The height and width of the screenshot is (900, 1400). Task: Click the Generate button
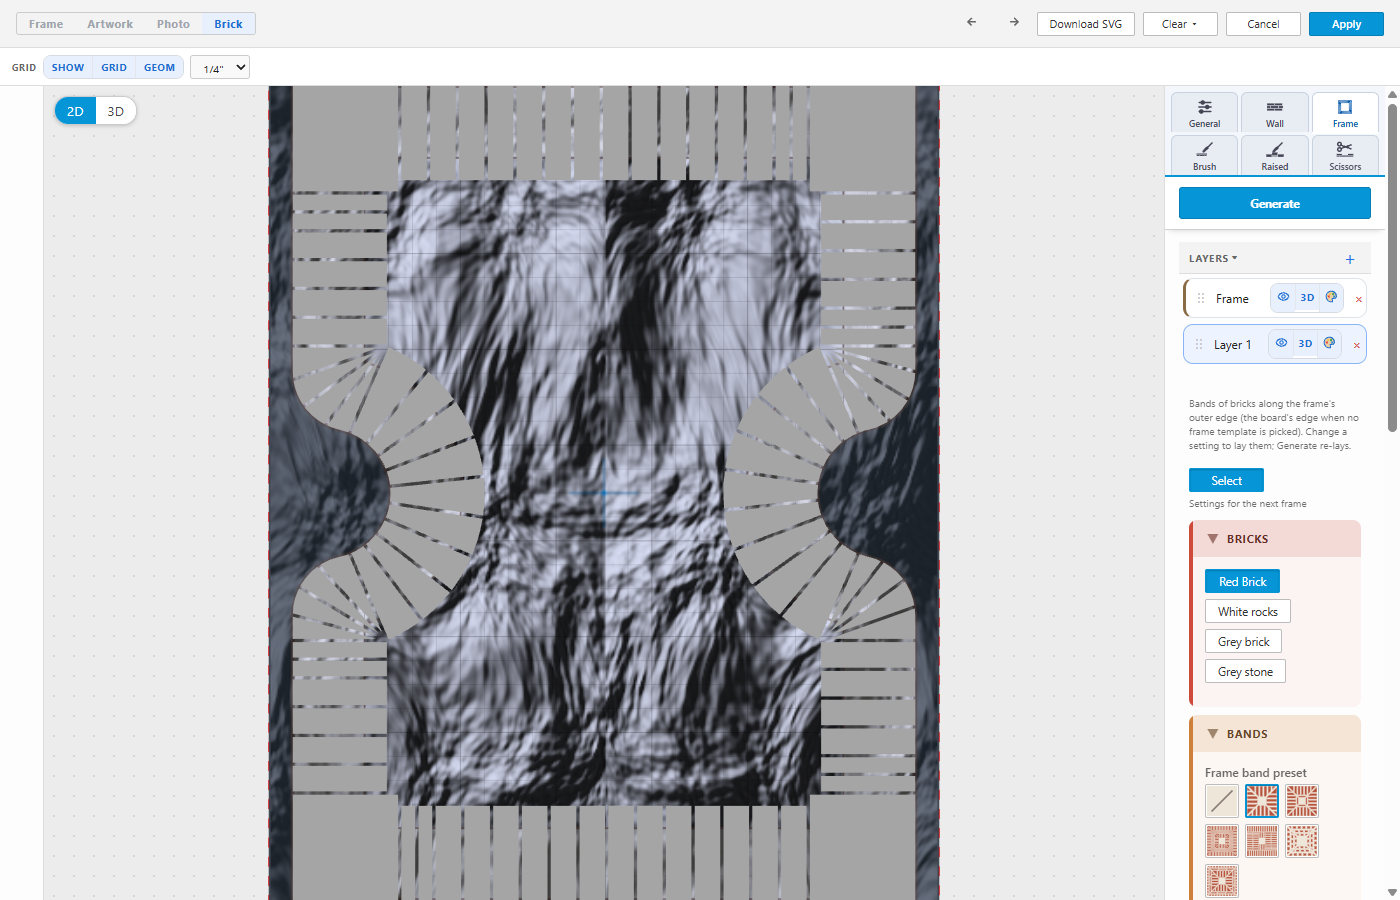pos(1275,203)
